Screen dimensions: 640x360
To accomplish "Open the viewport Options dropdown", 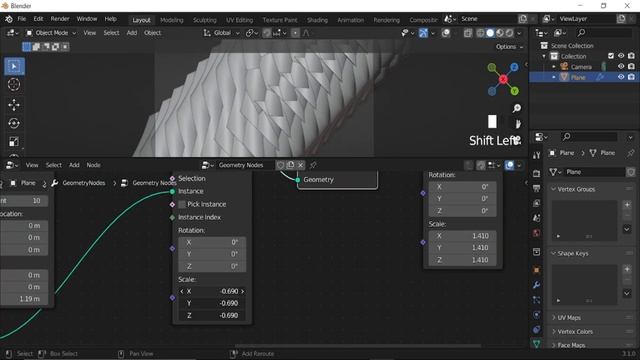I will click(509, 47).
